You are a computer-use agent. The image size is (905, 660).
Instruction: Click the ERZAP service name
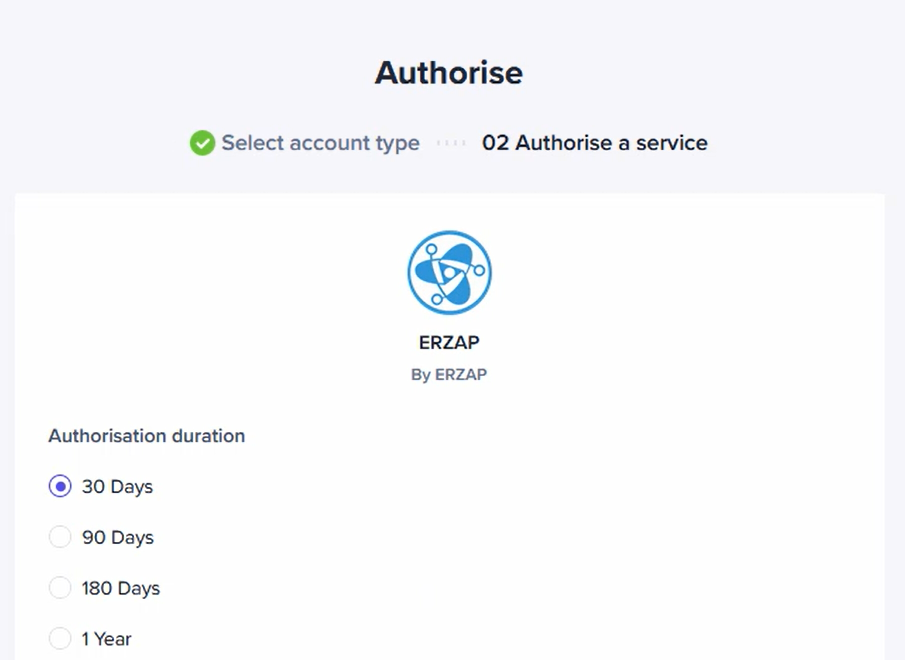pos(449,343)
